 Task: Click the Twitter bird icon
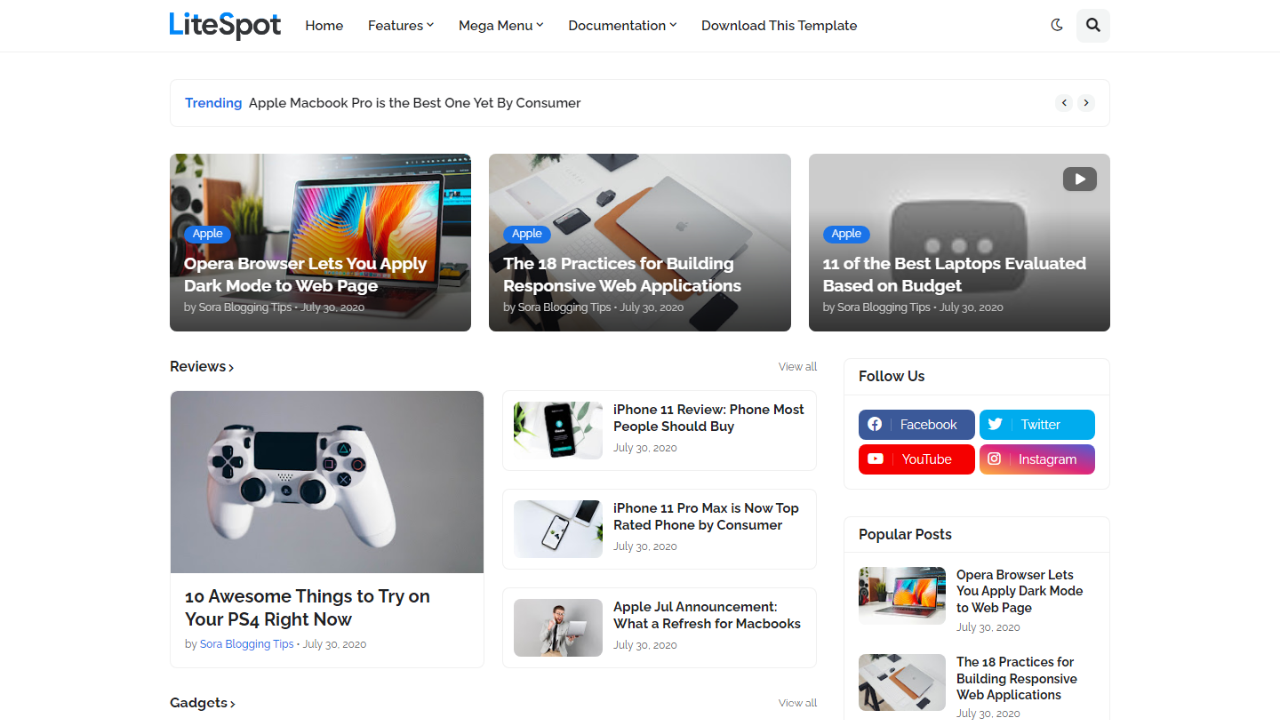[x=995, y=424]
